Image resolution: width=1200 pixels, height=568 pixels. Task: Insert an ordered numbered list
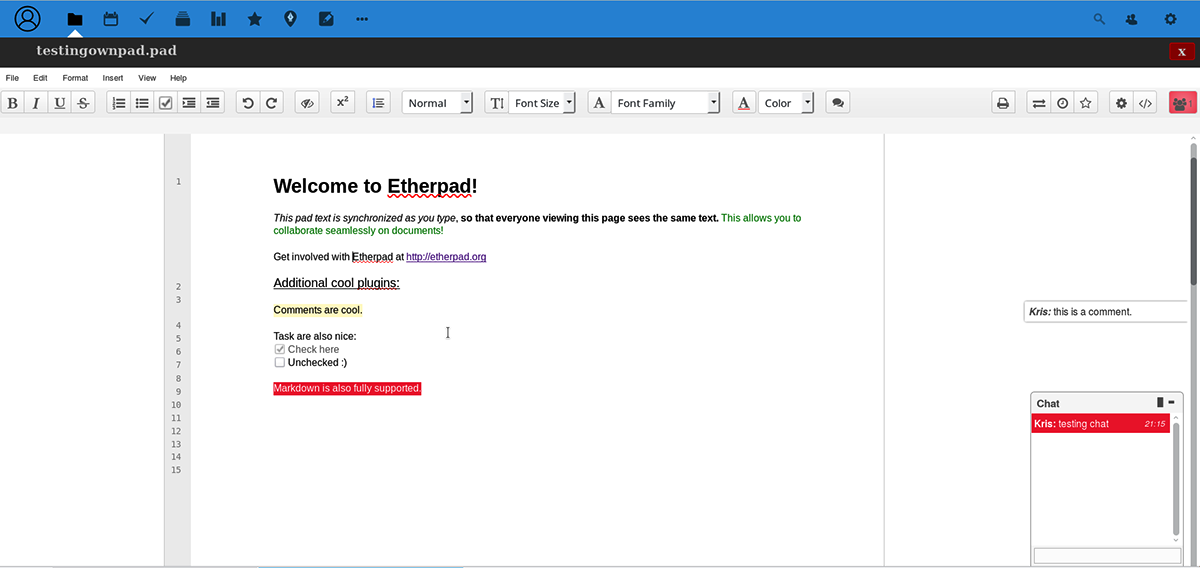coord(119,103)
